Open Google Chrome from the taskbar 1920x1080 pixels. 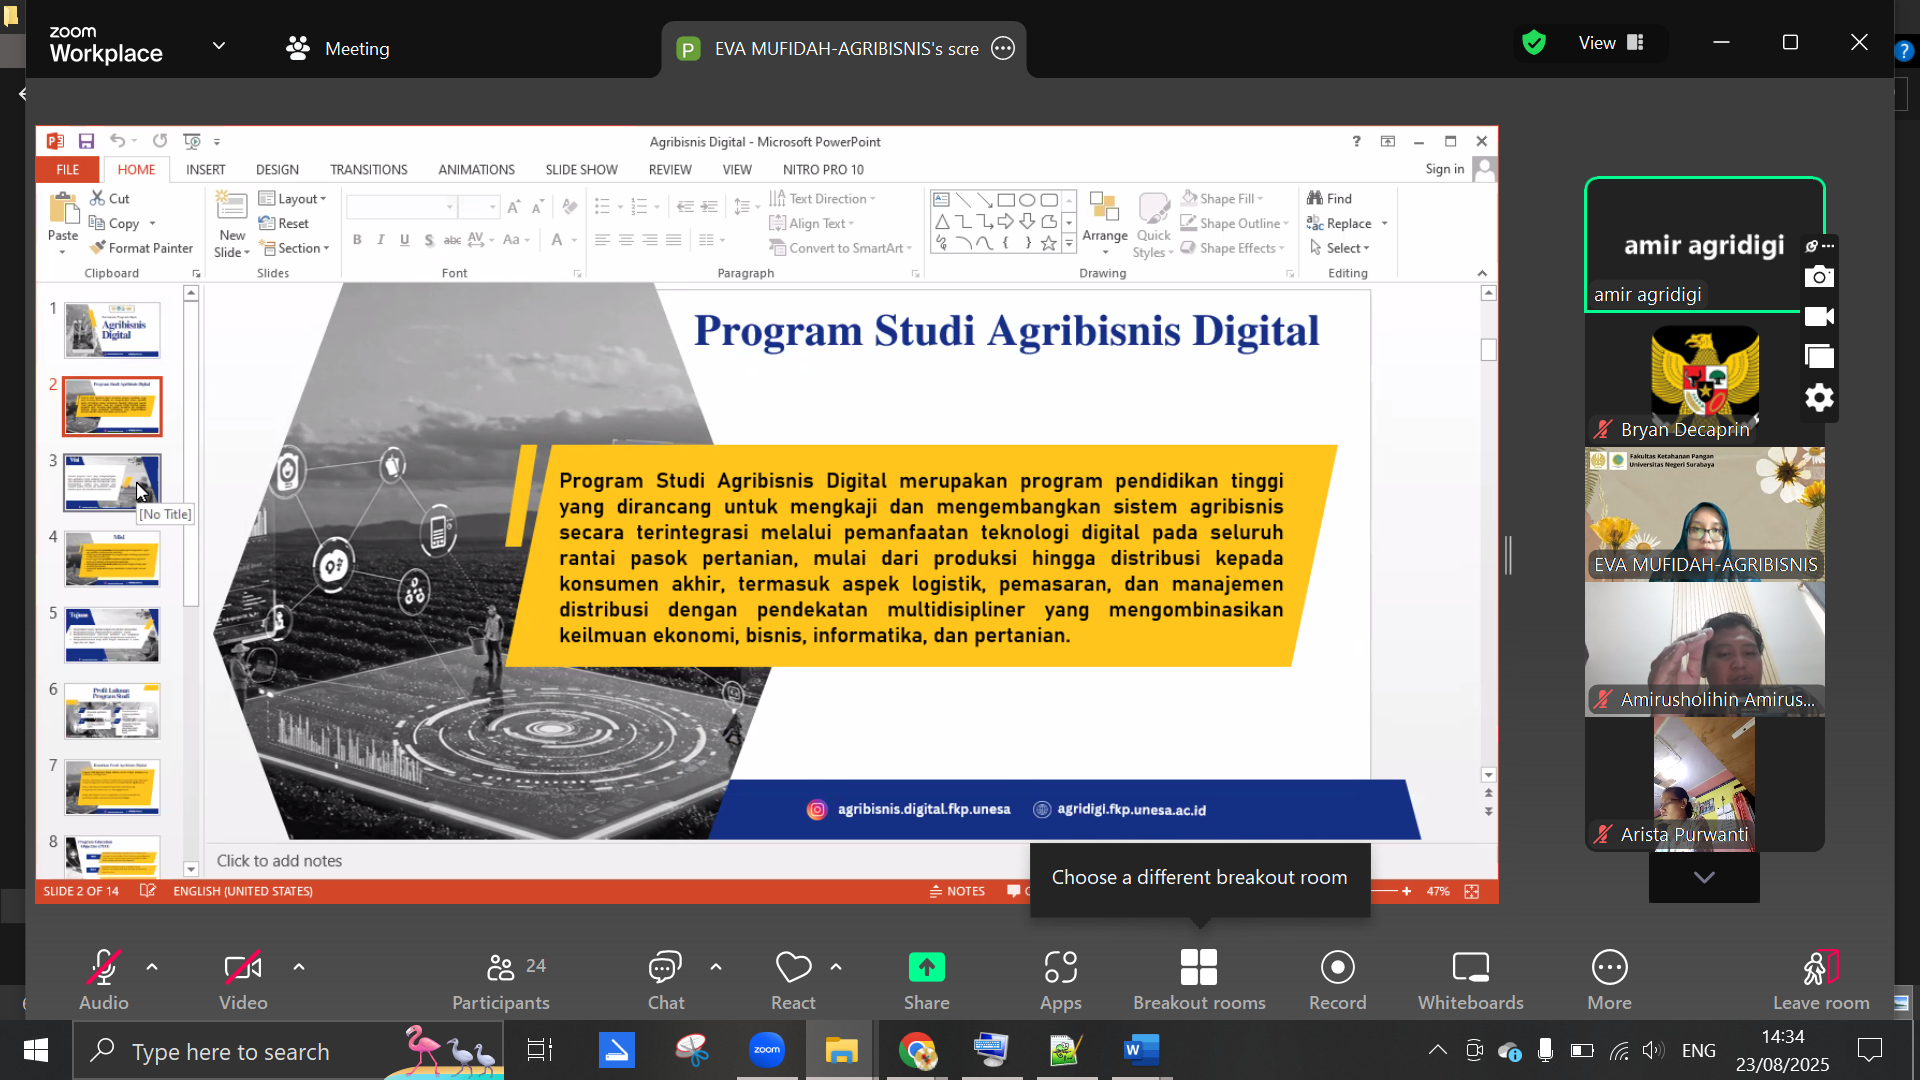coord(916,1050)
